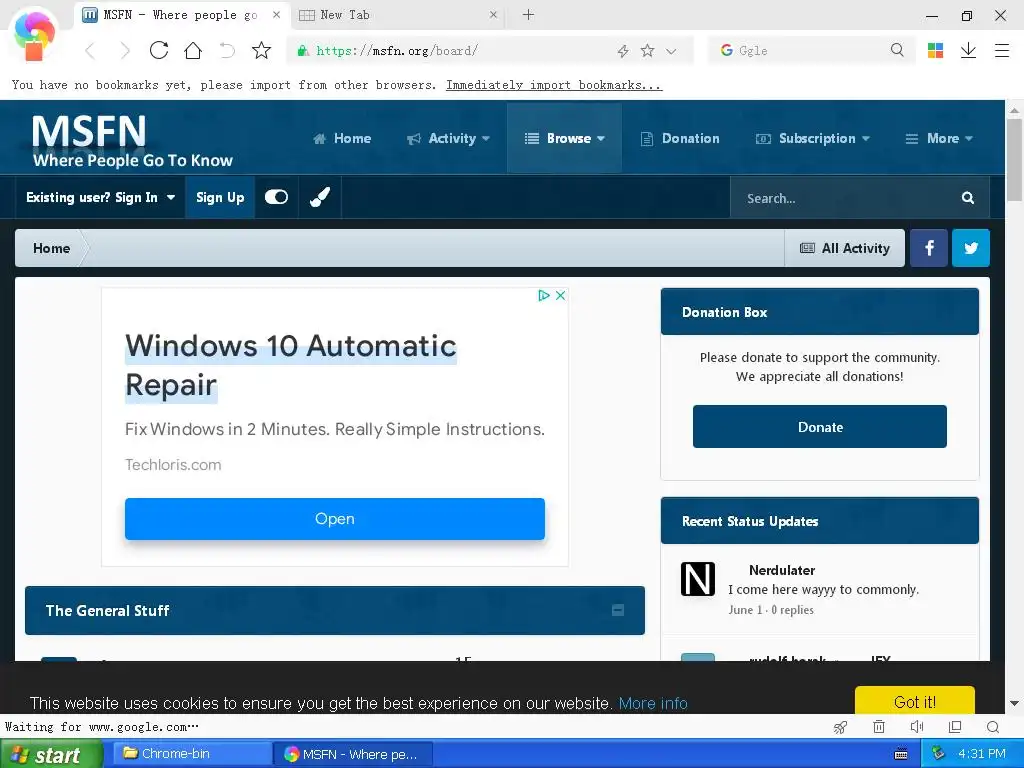Click the MSFN site logo

click(x=132, y=140)
